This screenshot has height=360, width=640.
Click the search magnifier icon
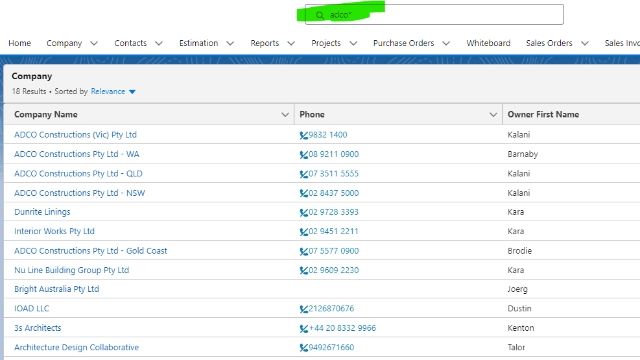(x=320, y=15)
